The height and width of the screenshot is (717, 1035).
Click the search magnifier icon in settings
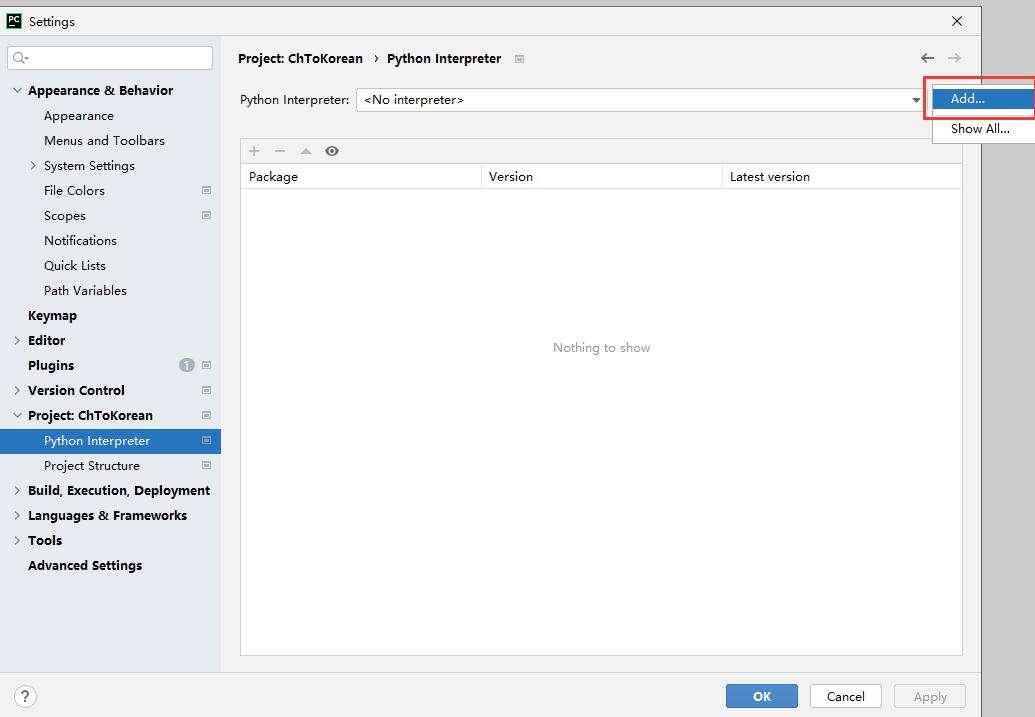tap(20, 58)
